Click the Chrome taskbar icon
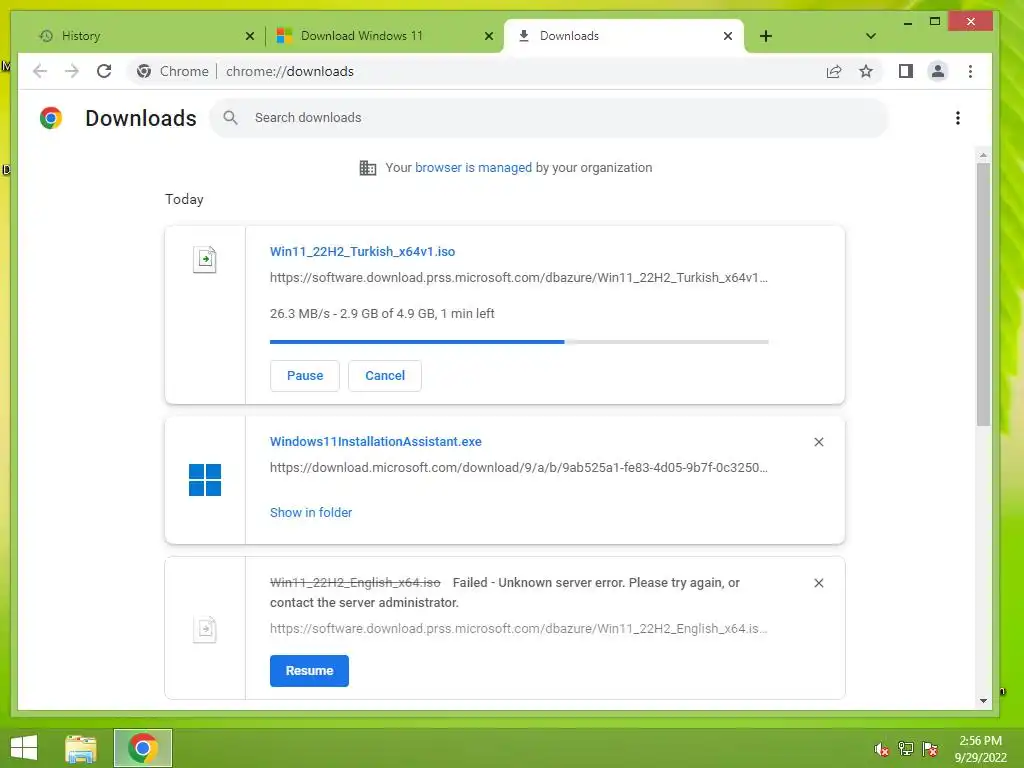1024x768 pixels. (143, 748)
